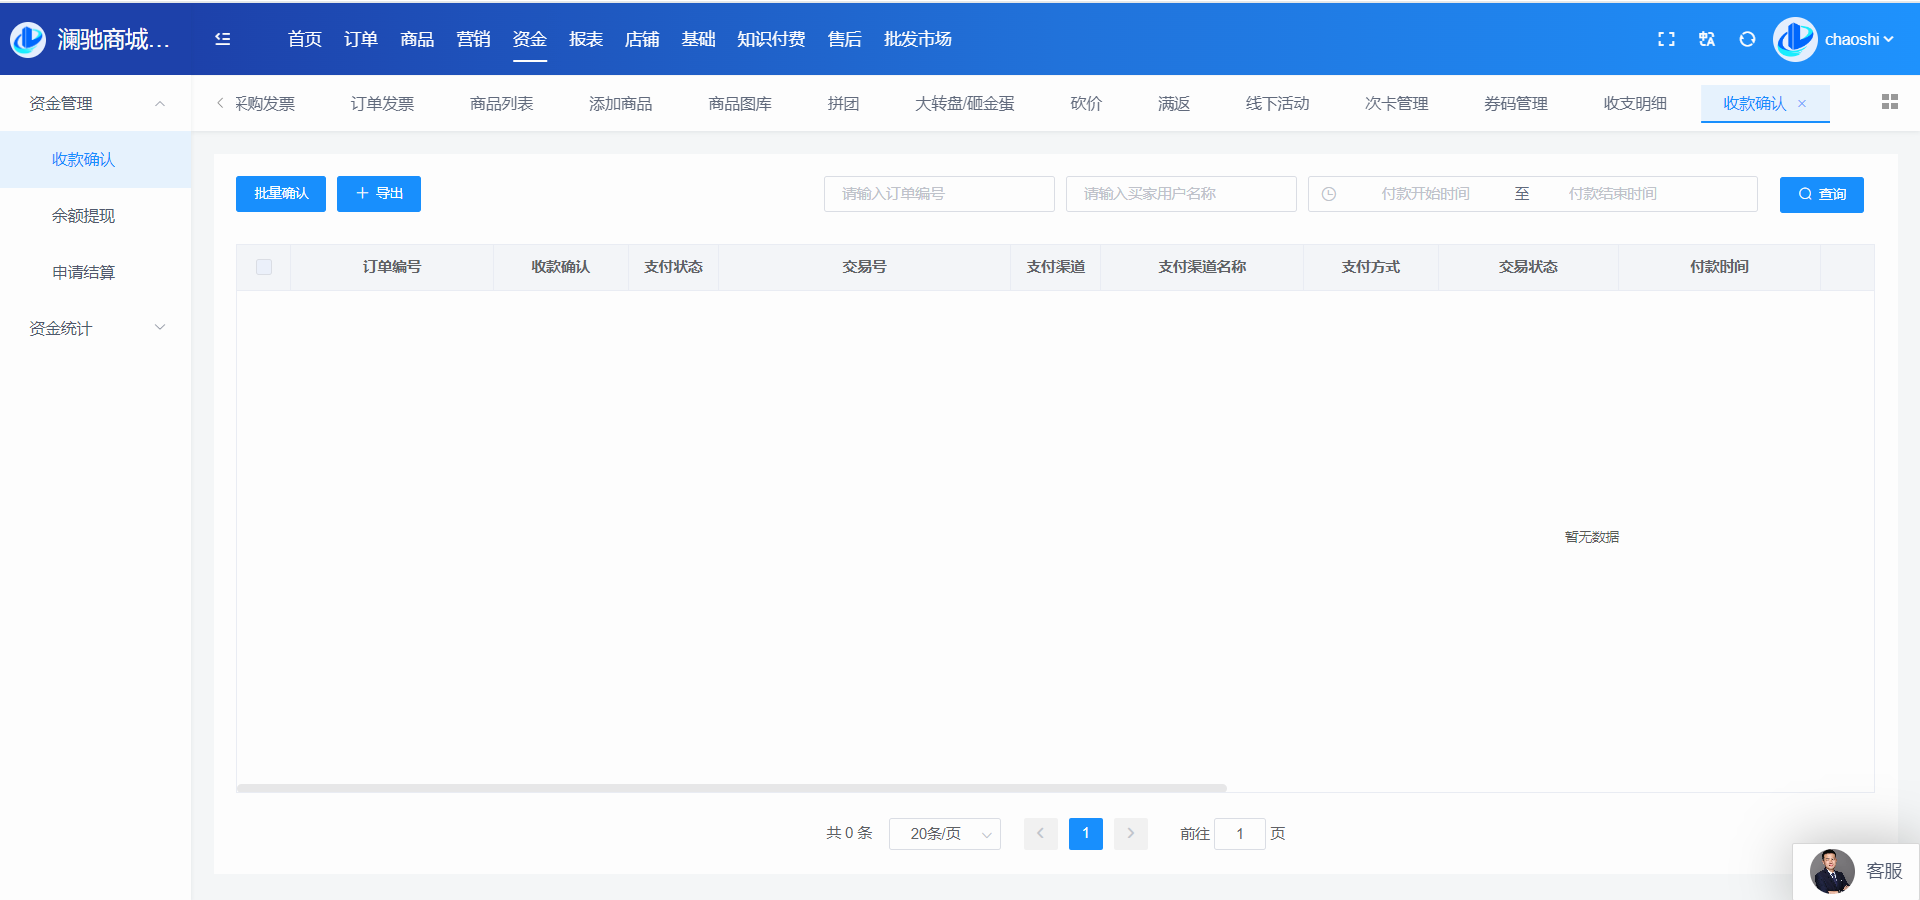Viewport: 1920px width, 900px height.
Task: Click the 查询 search button
Action: coord(1821,194)
